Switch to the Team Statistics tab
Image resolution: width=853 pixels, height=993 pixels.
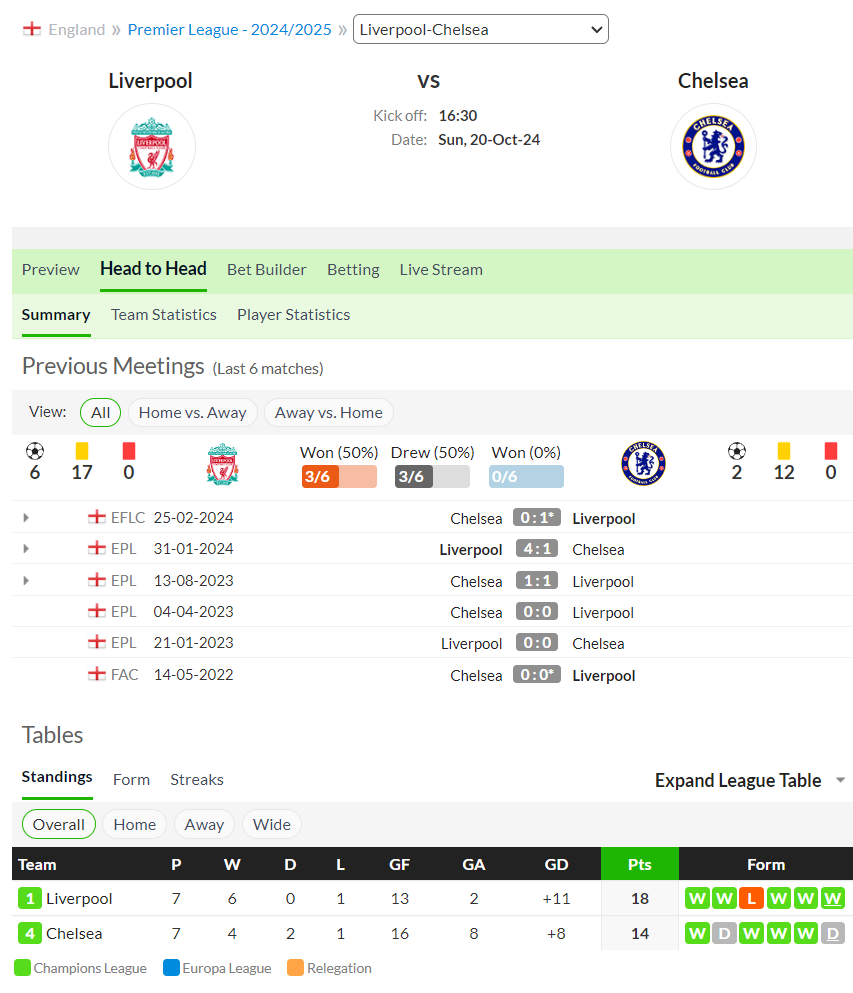163,315
